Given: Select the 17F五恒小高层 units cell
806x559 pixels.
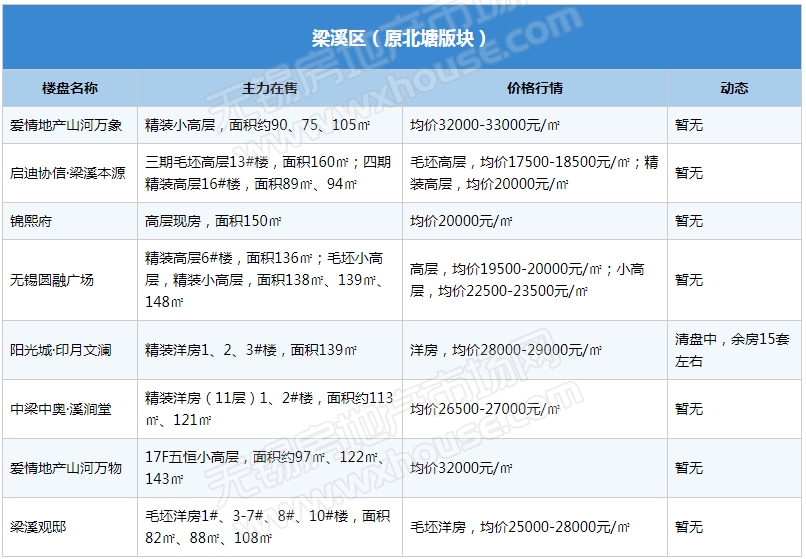Looking at the screenshot, I should pyautogui.click(x=268, y=468).
